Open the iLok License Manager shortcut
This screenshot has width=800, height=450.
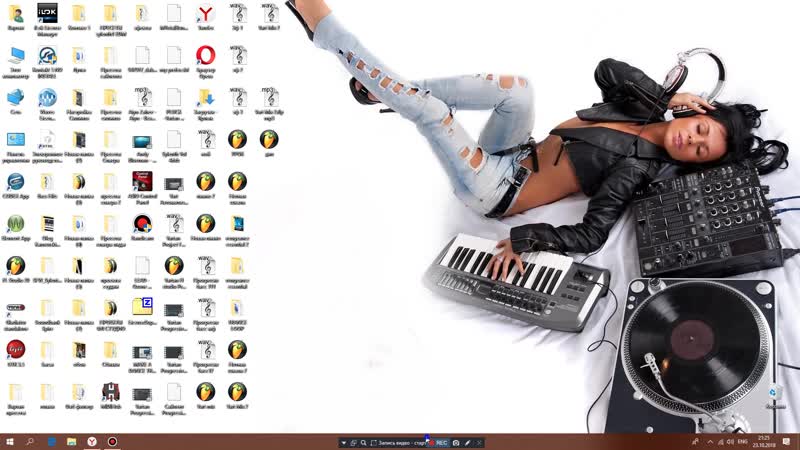(x=47, y=13)
